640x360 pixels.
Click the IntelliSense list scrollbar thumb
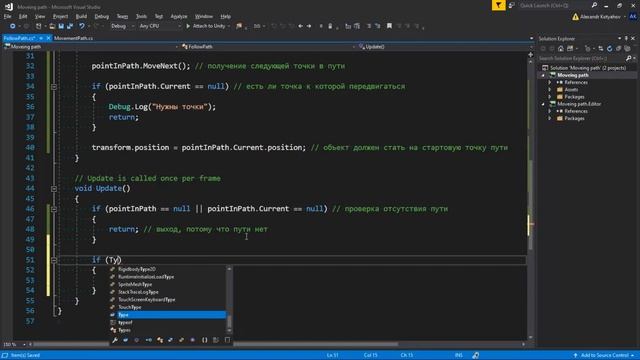click(x=229, y=322)
